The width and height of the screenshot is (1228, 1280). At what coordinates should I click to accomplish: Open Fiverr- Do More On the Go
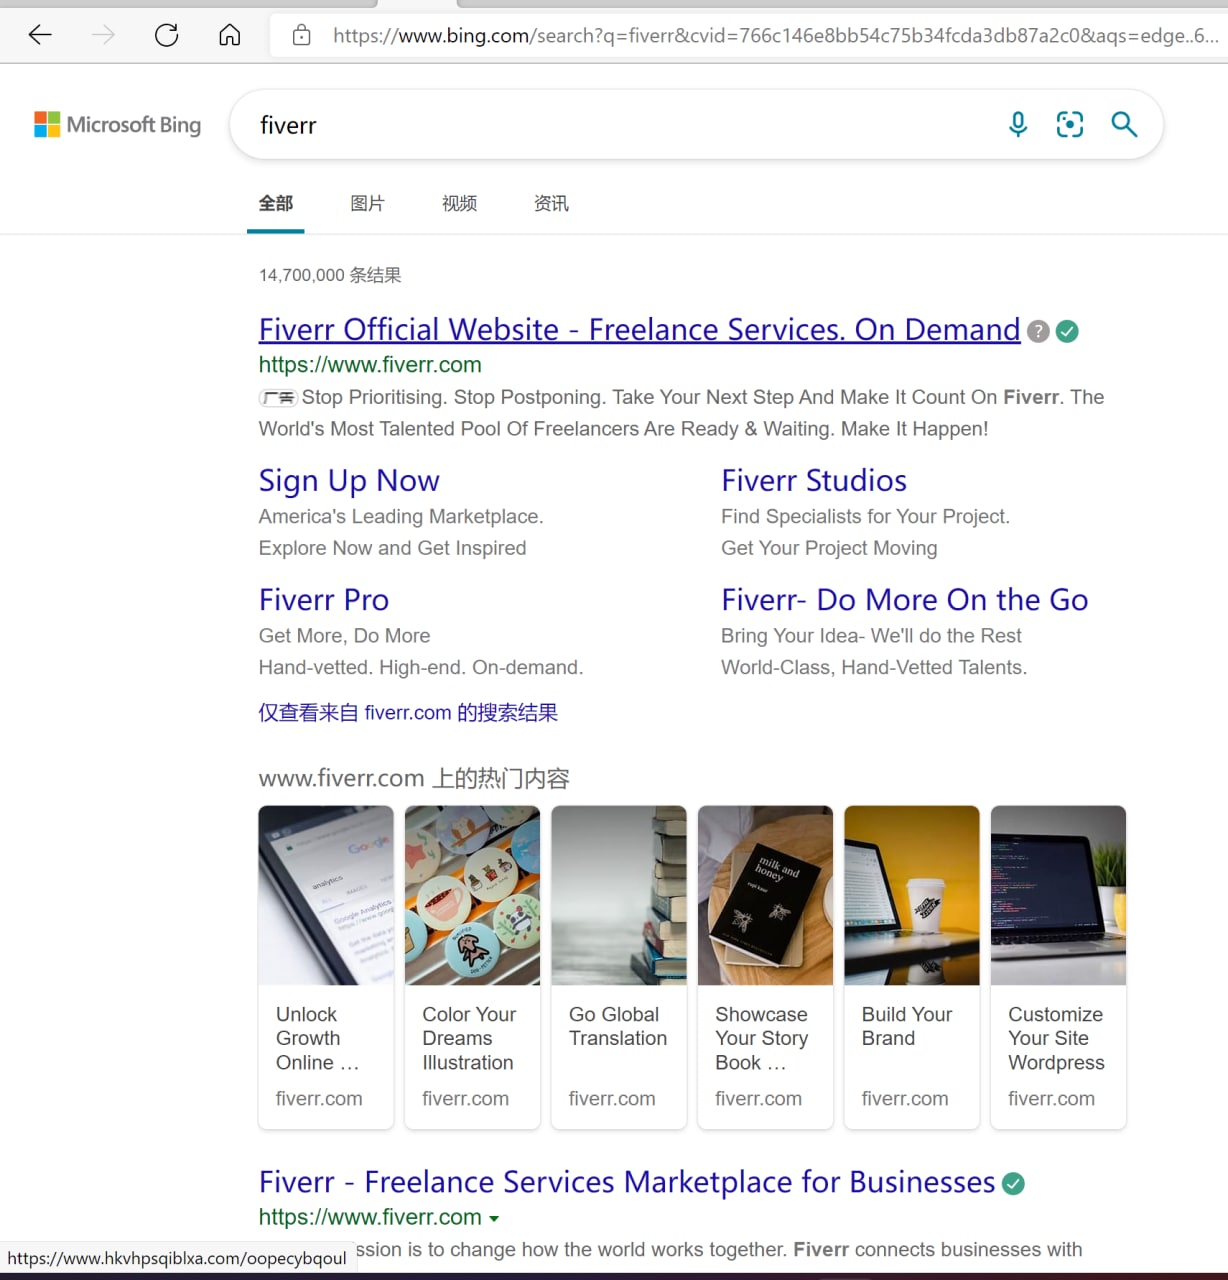tap(905, 599)
